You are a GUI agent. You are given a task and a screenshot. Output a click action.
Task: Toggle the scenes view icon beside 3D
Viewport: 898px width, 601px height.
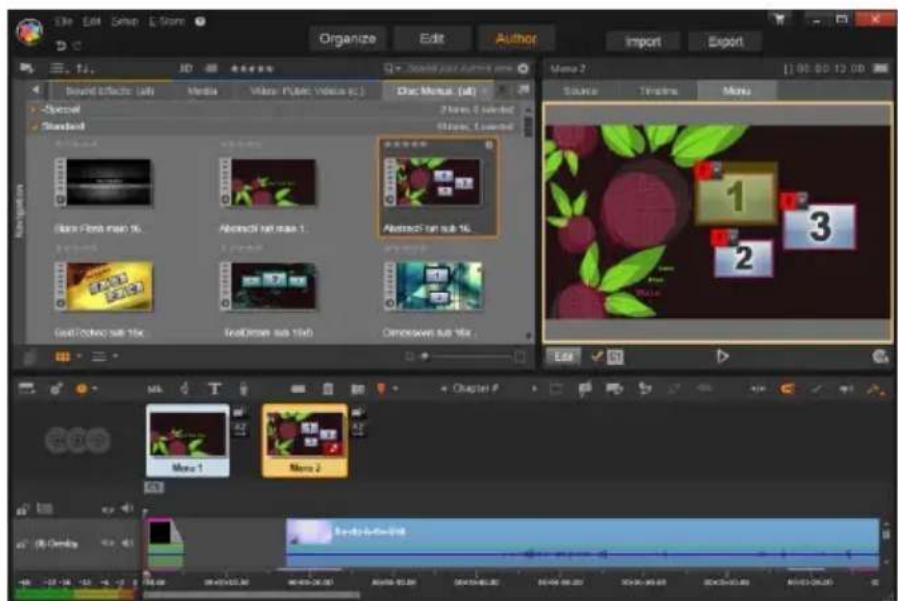click(211, 68)
